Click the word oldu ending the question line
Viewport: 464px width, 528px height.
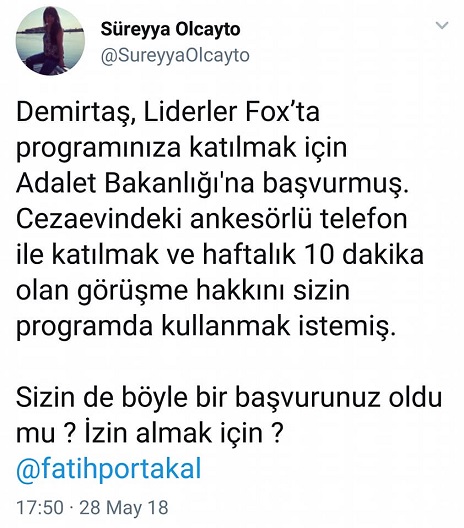(x=416, y=397)
